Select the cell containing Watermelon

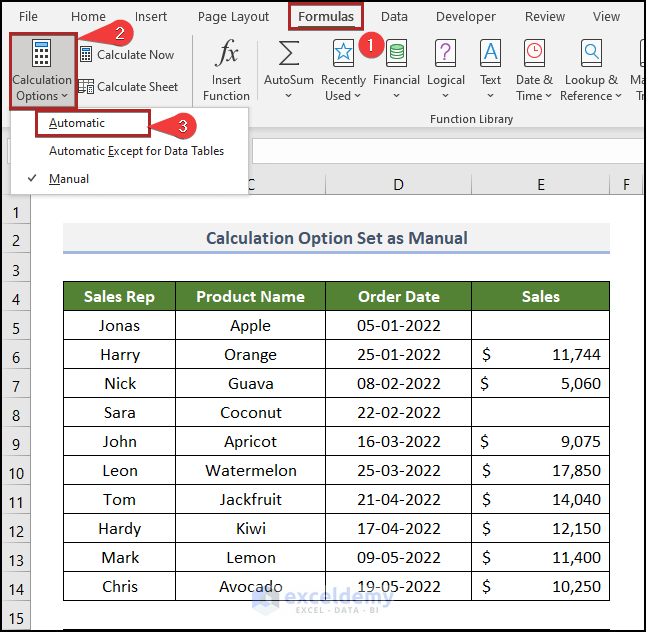[x=250, y=470]
